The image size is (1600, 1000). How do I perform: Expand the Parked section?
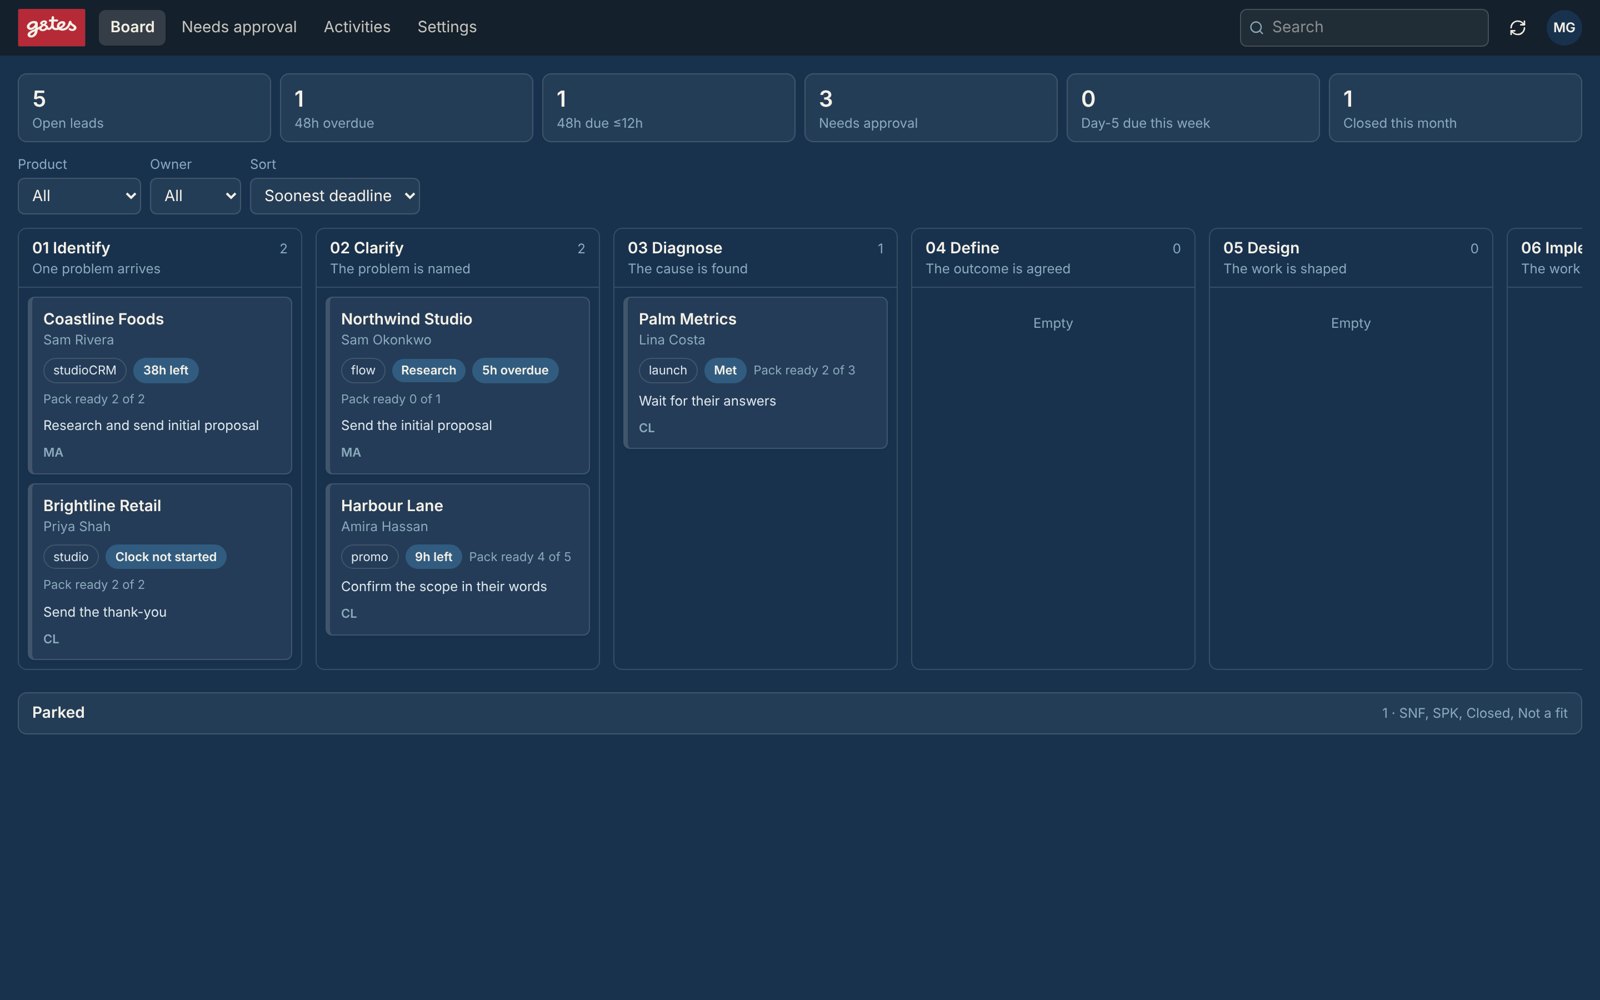800,713
